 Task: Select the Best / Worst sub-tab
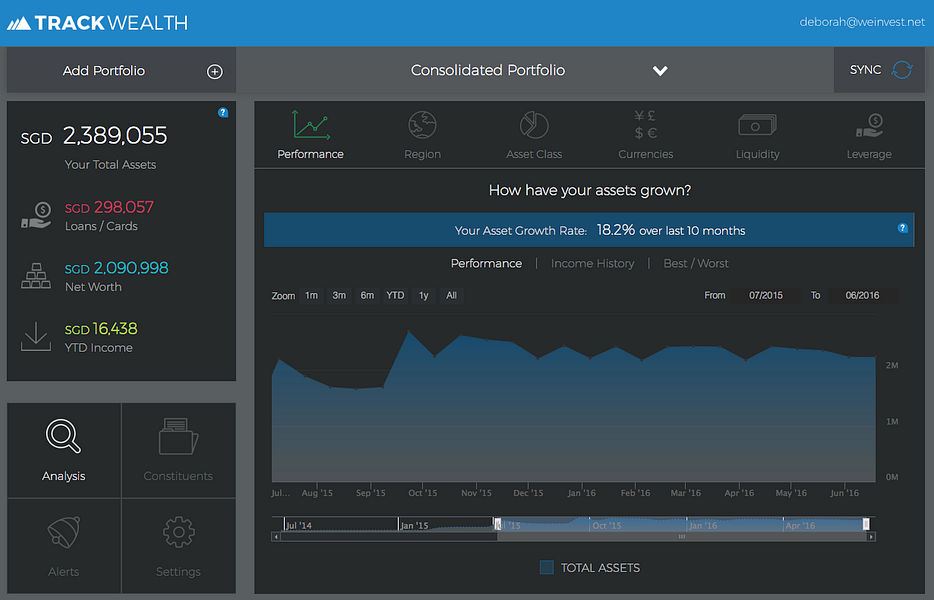(x=696, y=263)
